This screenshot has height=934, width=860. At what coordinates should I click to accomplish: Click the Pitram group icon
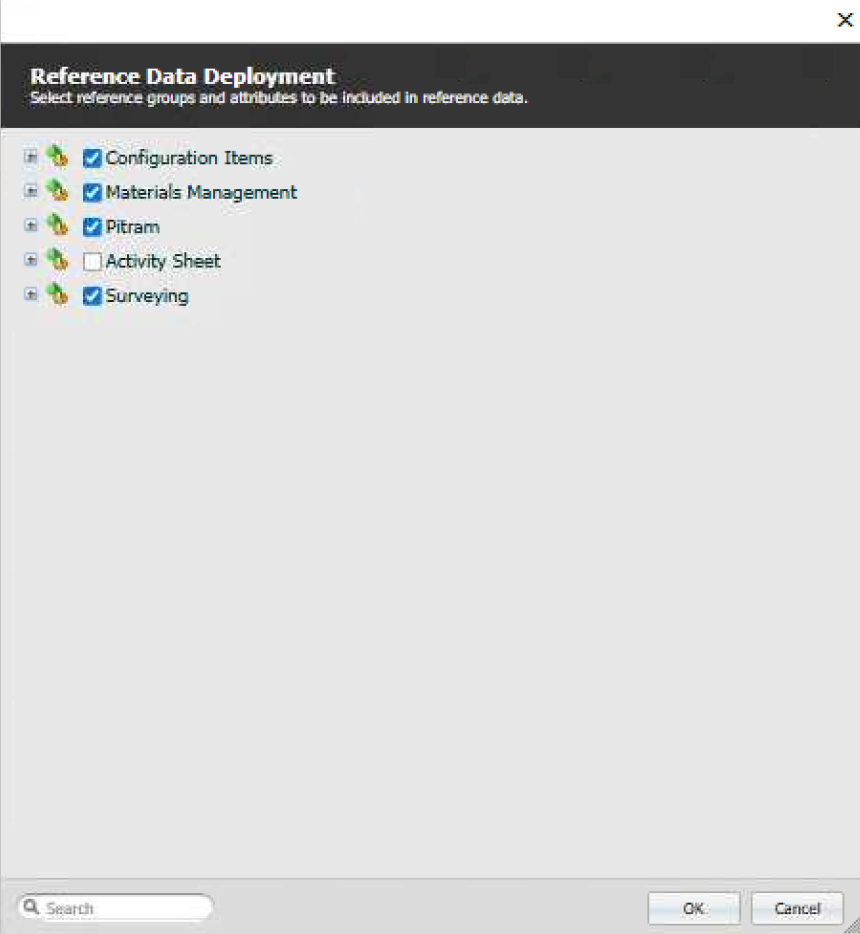tap(56, 226)
